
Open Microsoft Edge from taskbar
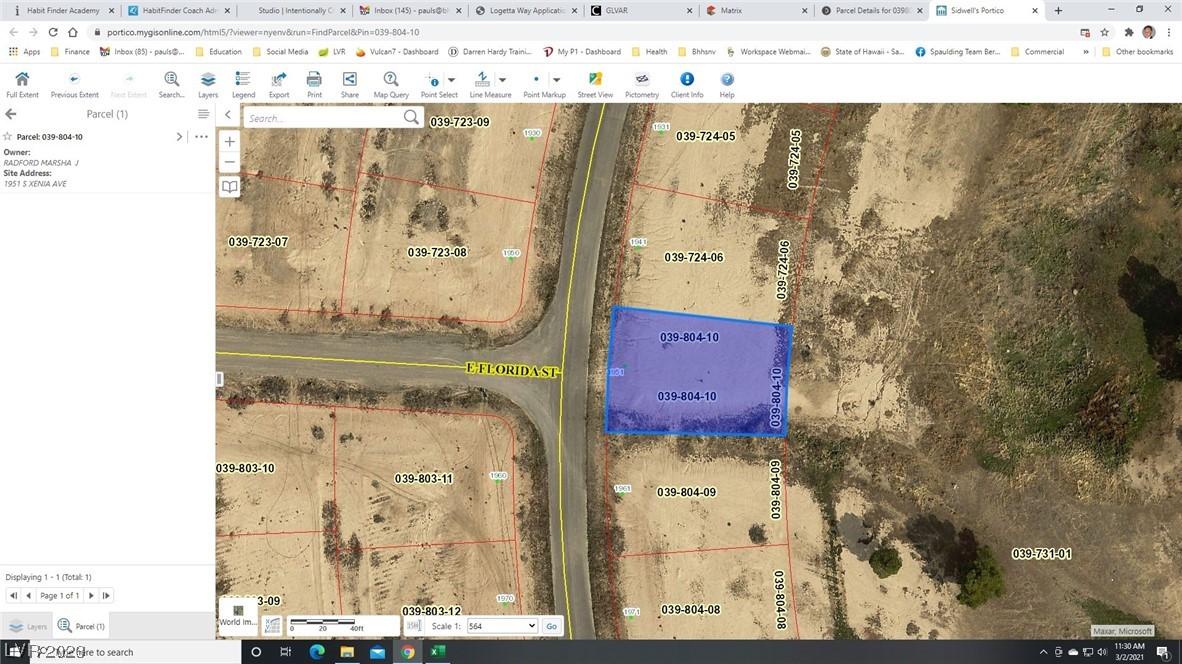[317, 652]
